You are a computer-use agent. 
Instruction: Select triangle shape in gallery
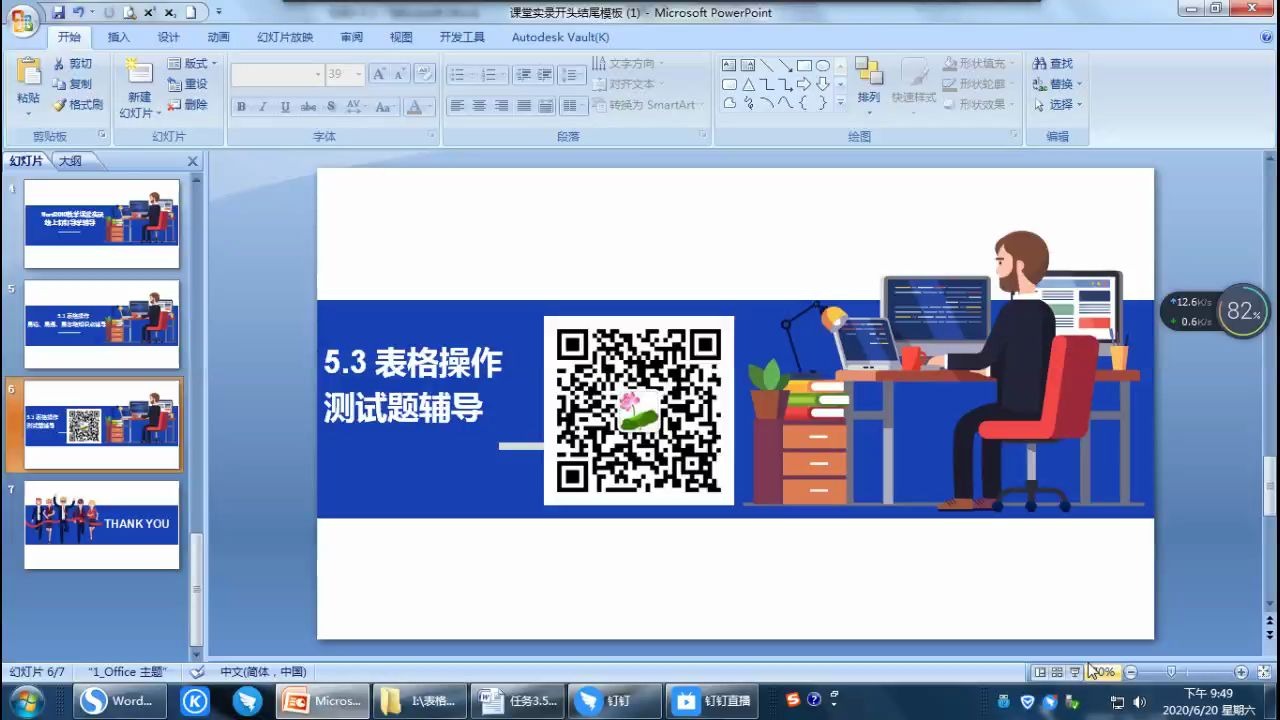(747, 85)
